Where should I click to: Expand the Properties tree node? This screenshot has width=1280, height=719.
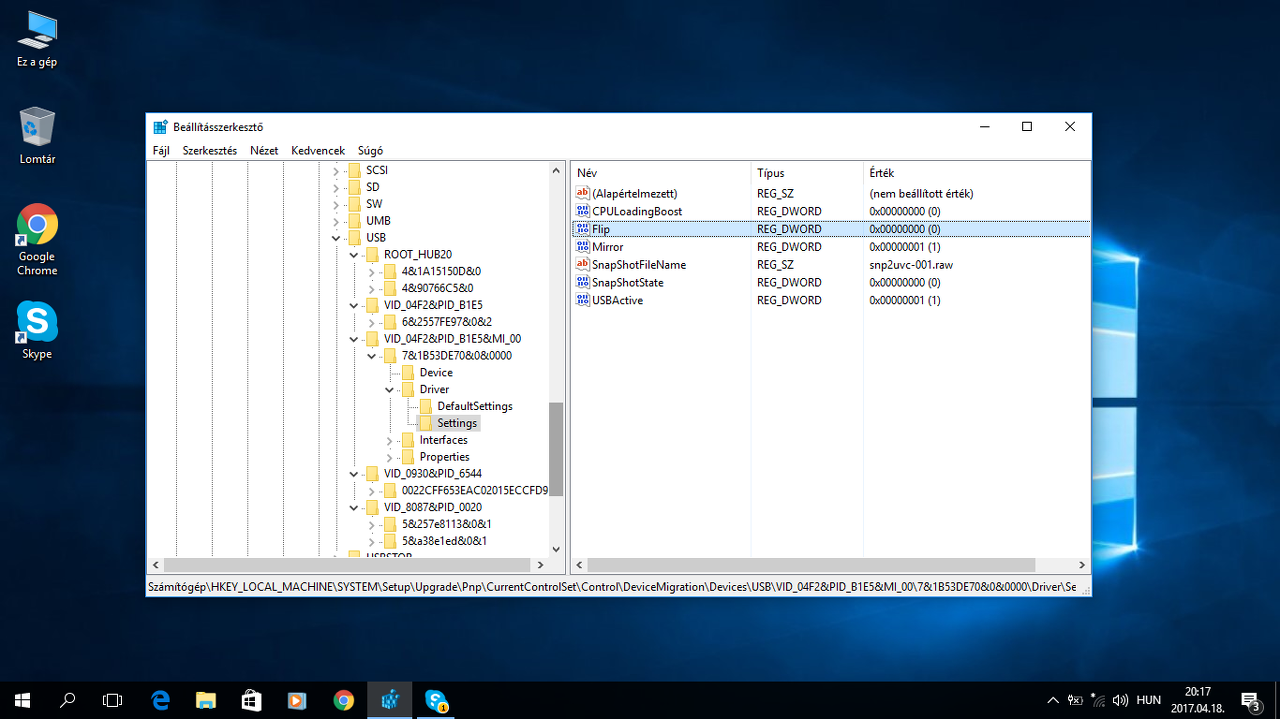point(391,457)
